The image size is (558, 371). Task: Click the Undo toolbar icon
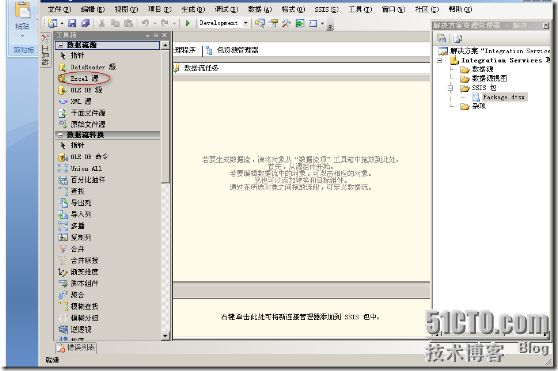(145, 23)
